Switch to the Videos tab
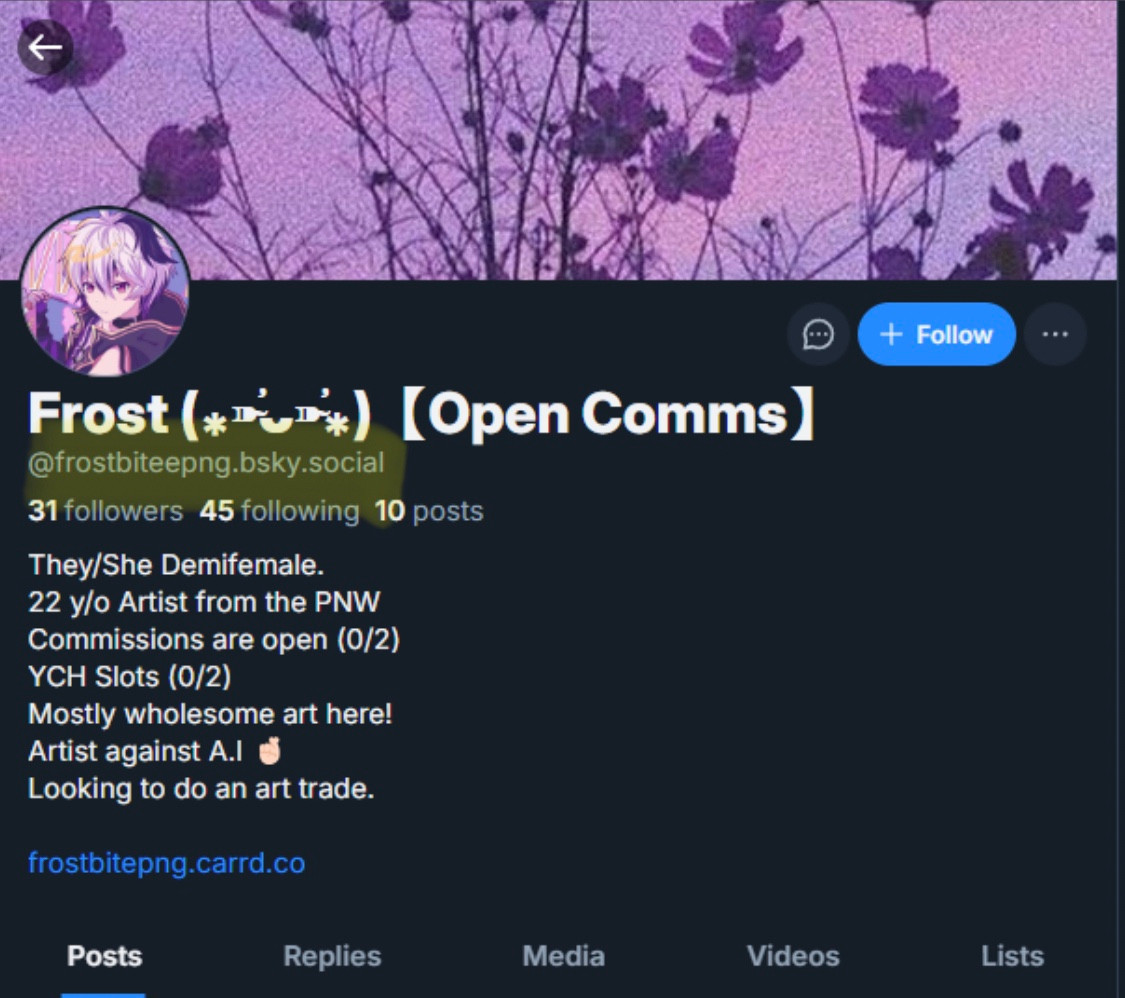The width and height of the screenshot is (1125, 998). coord(793,956)
